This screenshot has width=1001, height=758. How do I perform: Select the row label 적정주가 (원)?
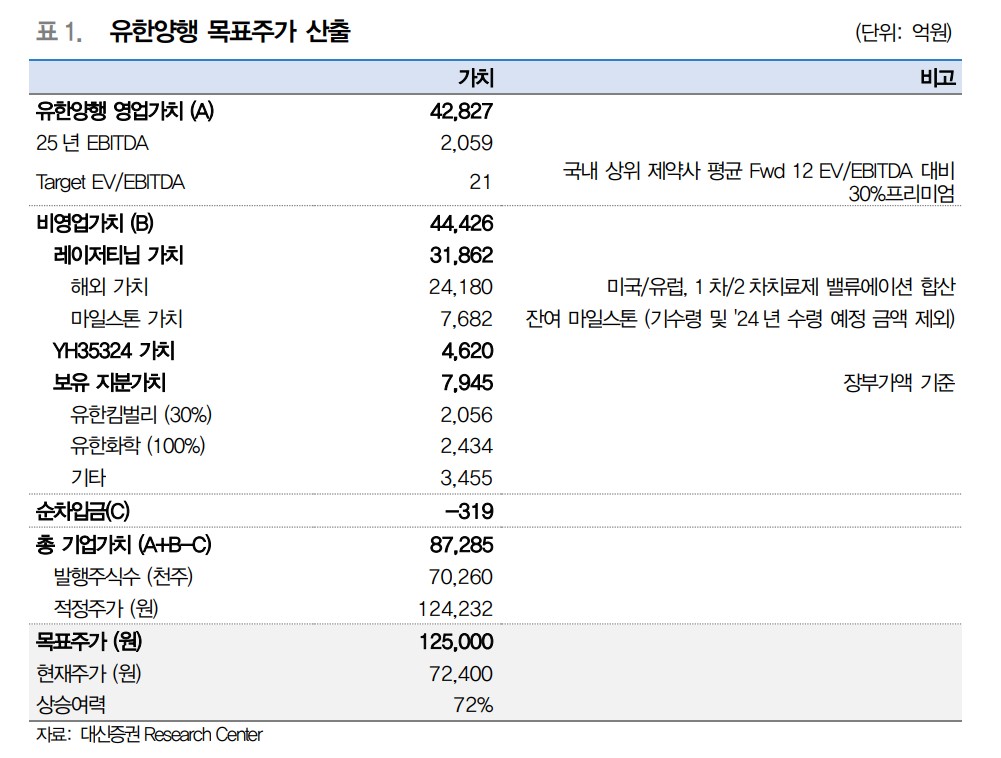pyautogui.click(x=106, y=608)
